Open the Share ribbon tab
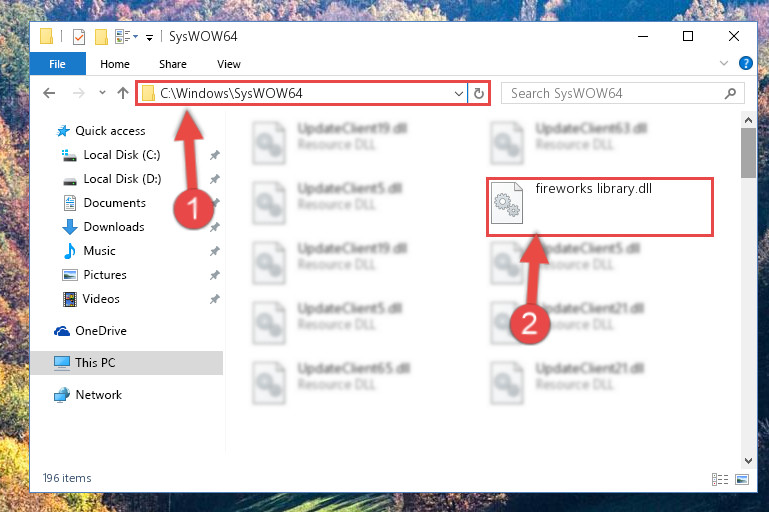This screenshot has width=769, height=512. pos(173,64)
